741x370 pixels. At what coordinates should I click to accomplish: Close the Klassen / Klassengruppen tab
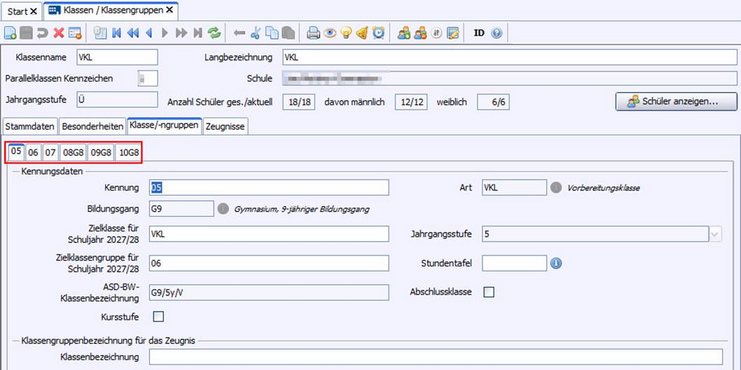[170, 10]
